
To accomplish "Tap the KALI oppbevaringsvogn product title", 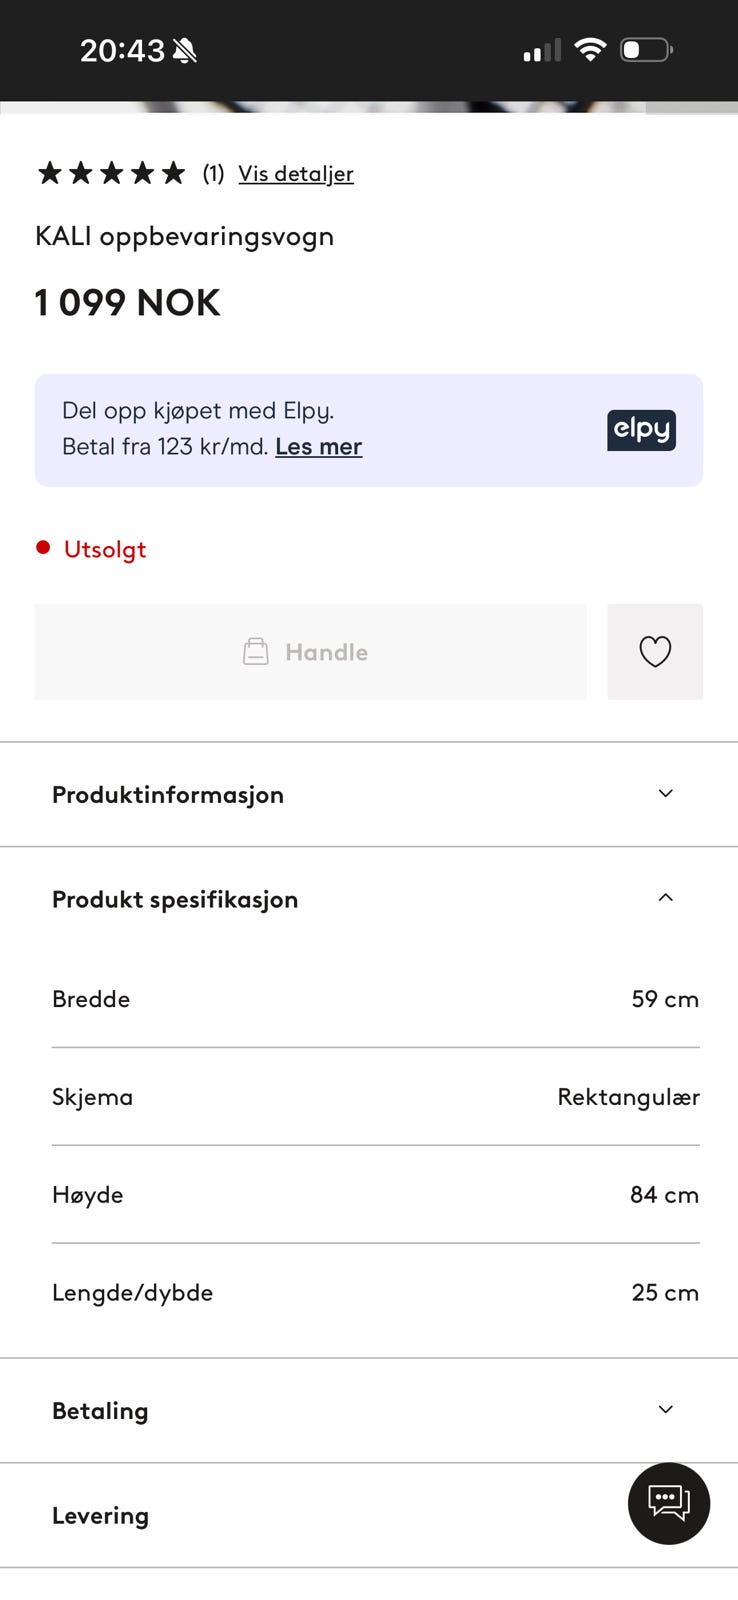I will click(184, 237).
